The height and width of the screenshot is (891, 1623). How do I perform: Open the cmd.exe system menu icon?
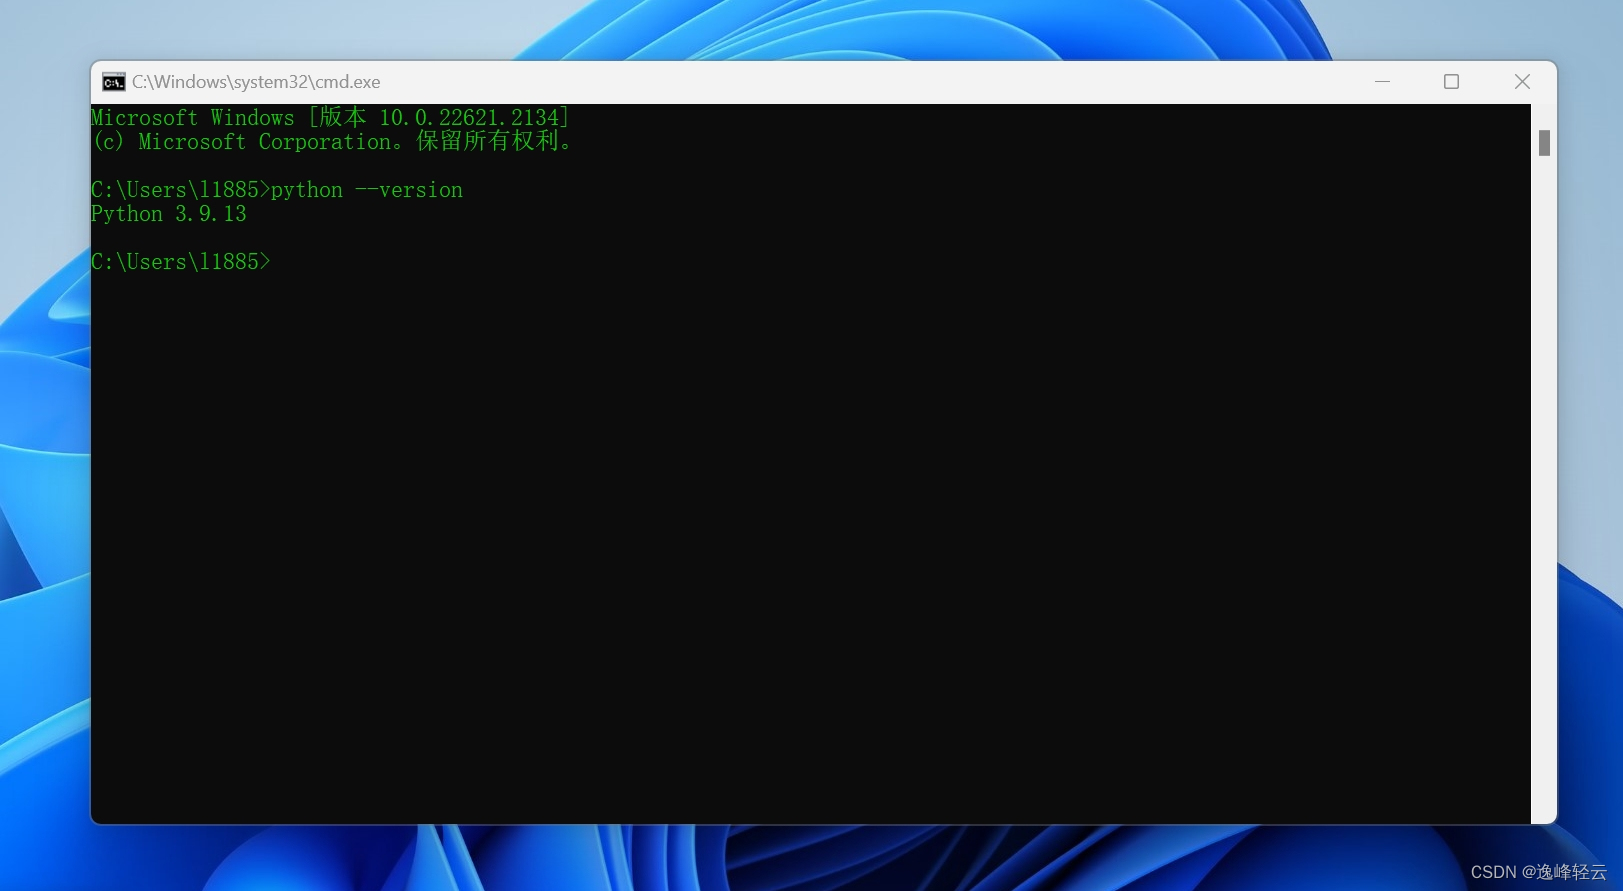[x=114, y=82]
